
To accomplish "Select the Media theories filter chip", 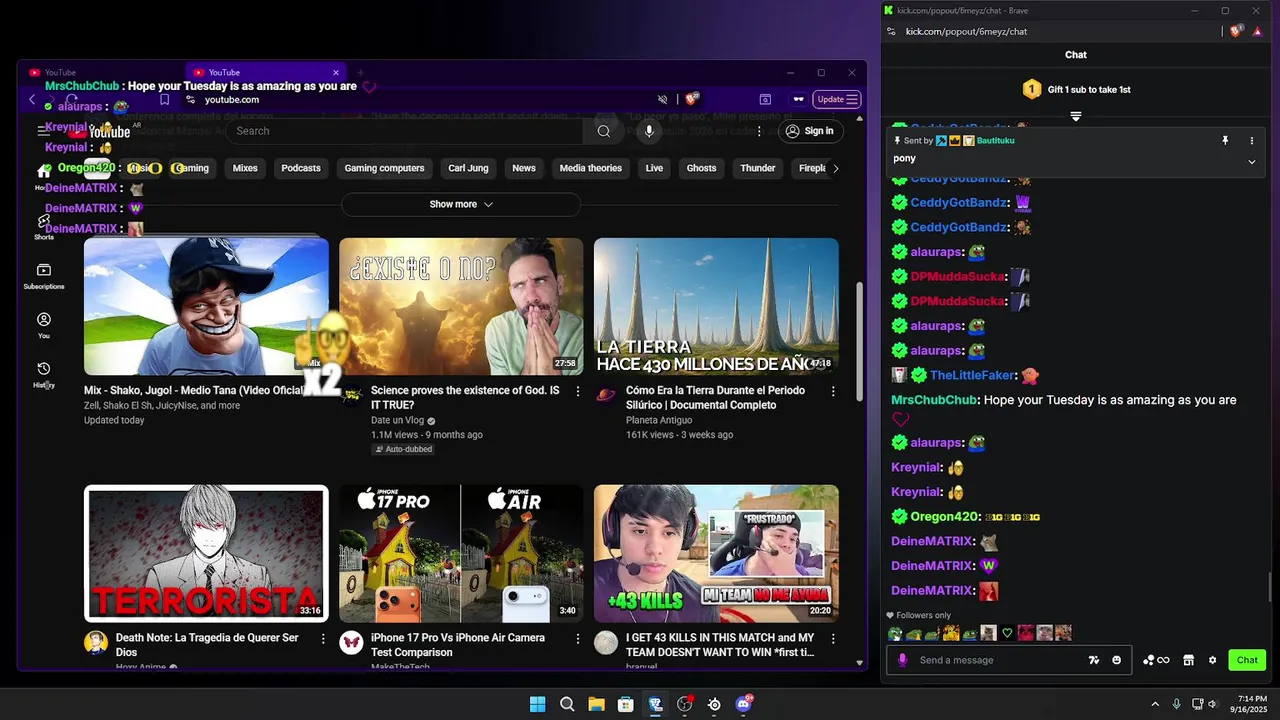I will (591, 168).
